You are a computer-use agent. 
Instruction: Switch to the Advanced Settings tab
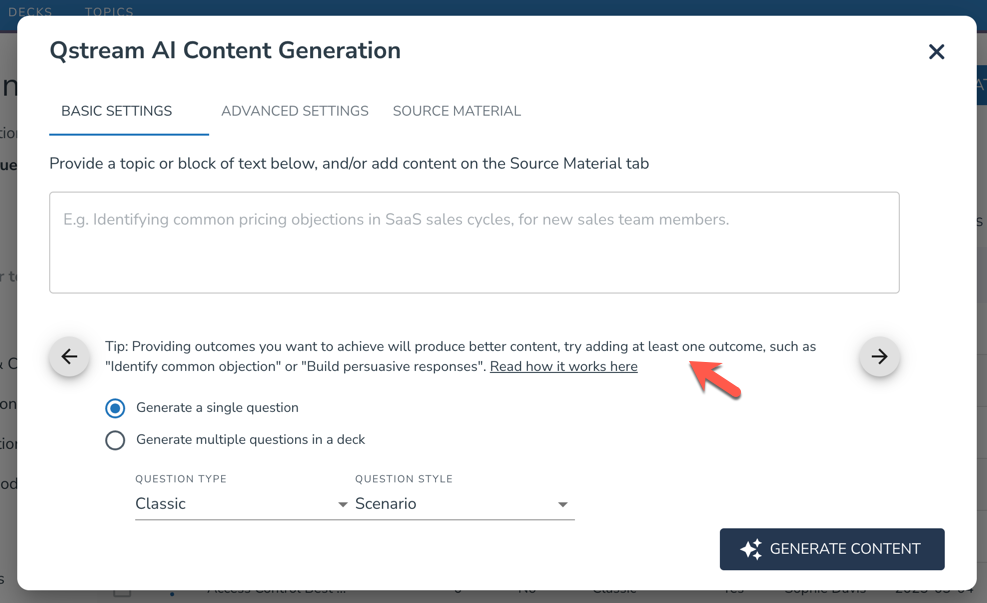click(294, 111)
